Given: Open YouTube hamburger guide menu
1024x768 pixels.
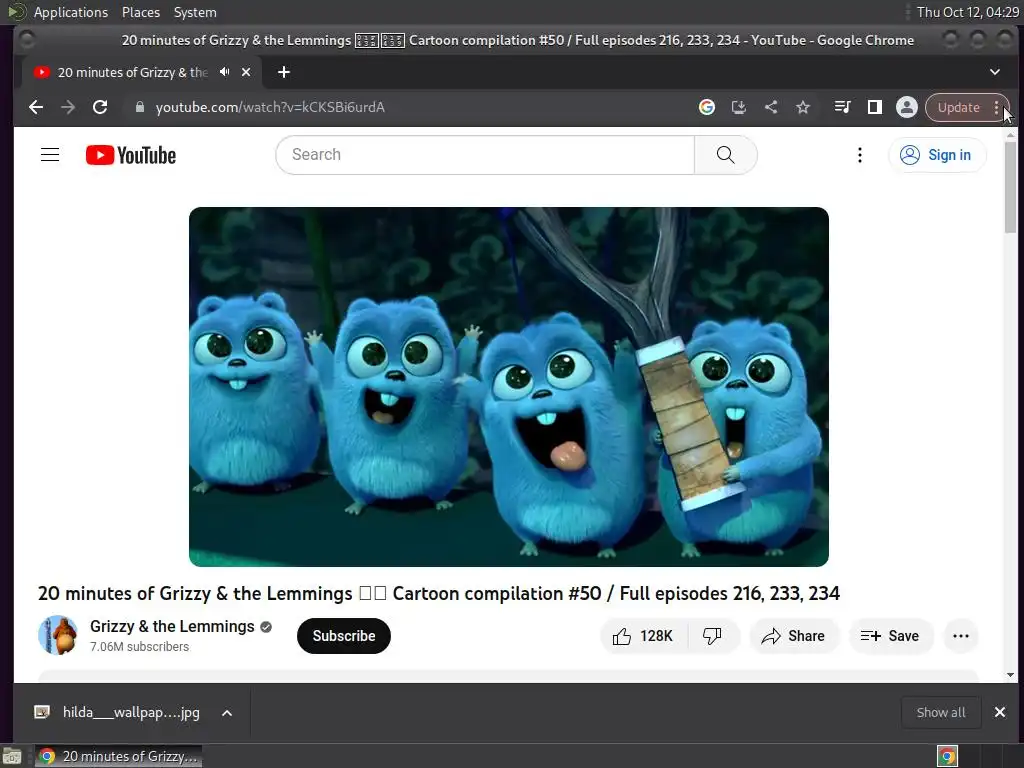Looking at the screenshot, I should pyautogui.click(x=50, y=155).
